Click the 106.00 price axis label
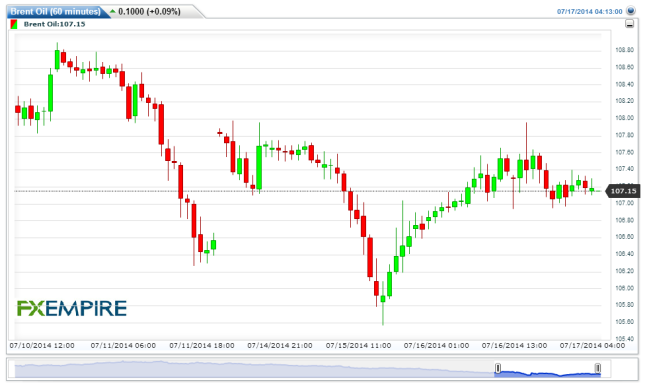Viewport: 645px width, 386px height. [x=624, y=288]
